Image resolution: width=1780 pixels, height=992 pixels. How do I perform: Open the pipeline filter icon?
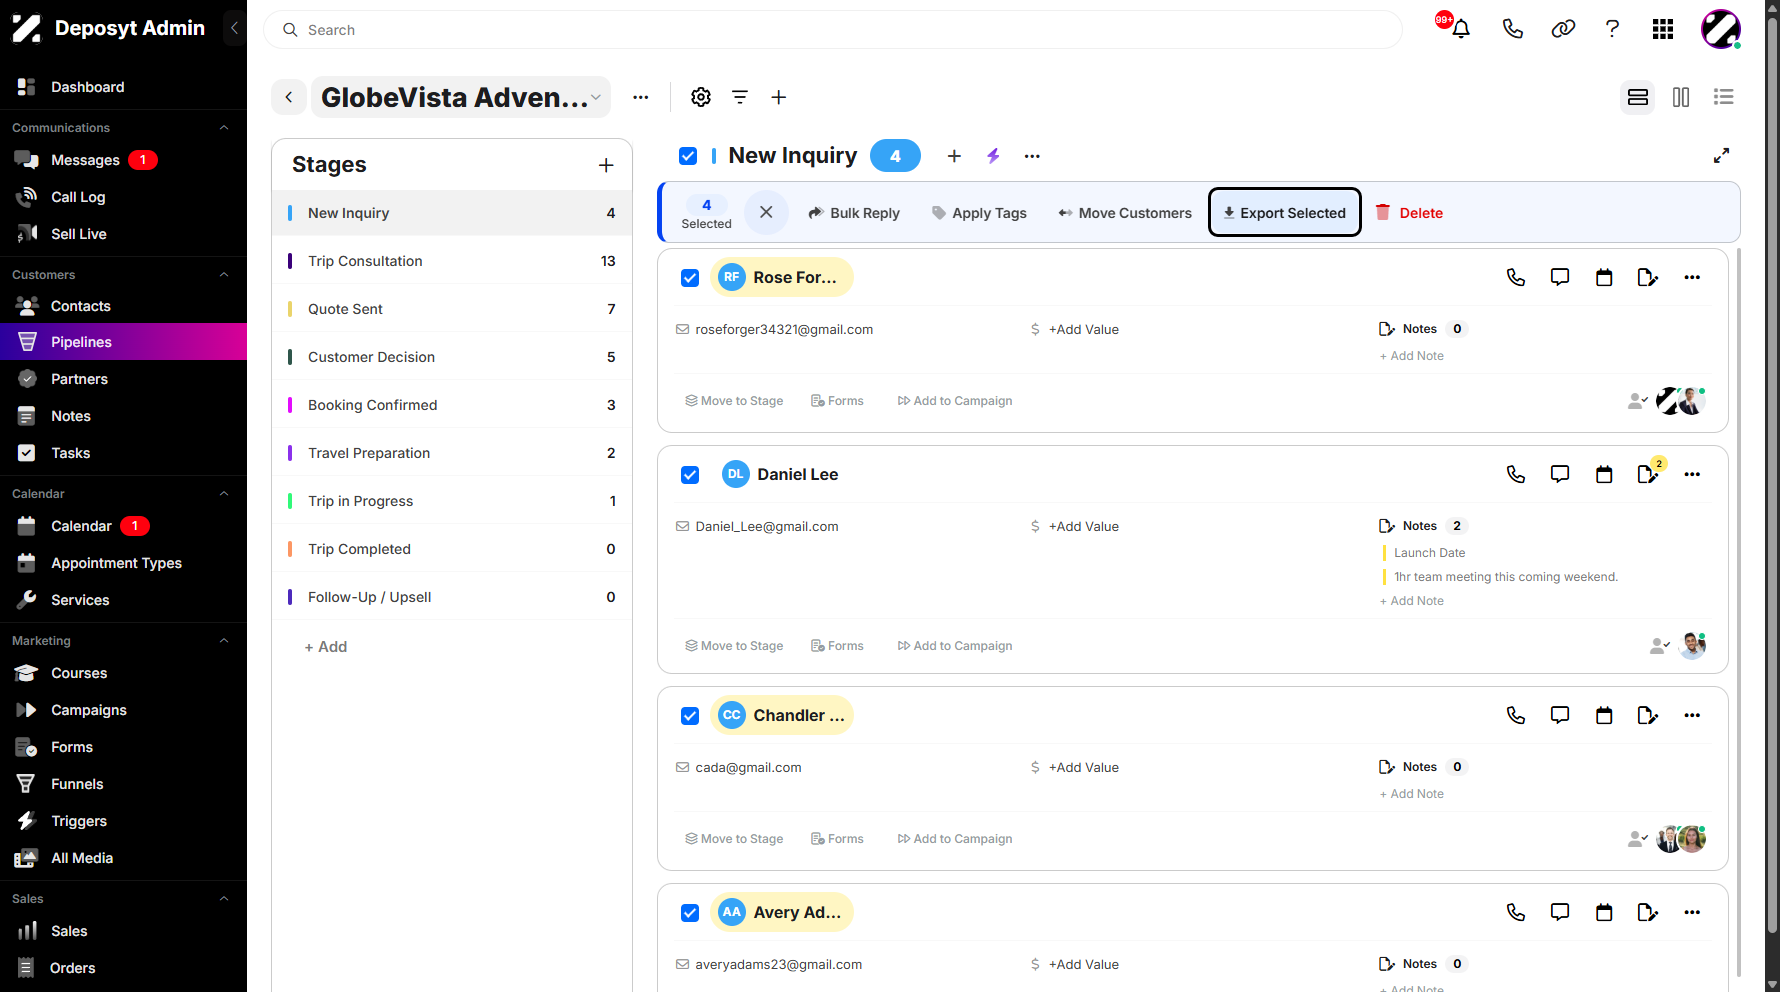740,97
